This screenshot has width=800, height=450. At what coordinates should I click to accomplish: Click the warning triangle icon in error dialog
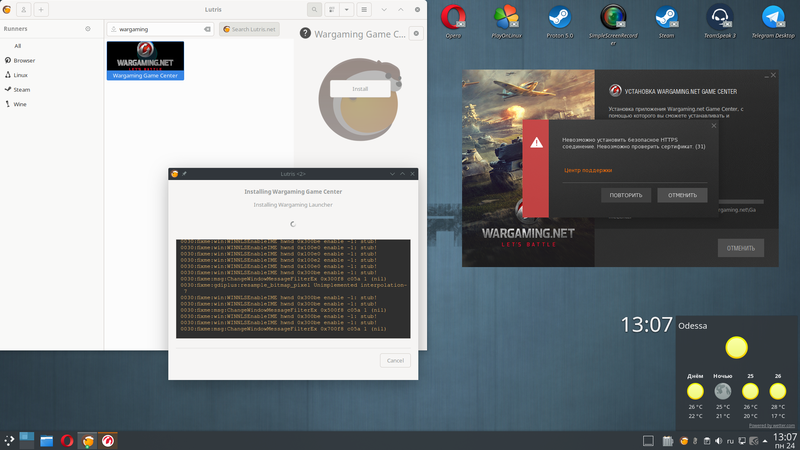(536, 143)
